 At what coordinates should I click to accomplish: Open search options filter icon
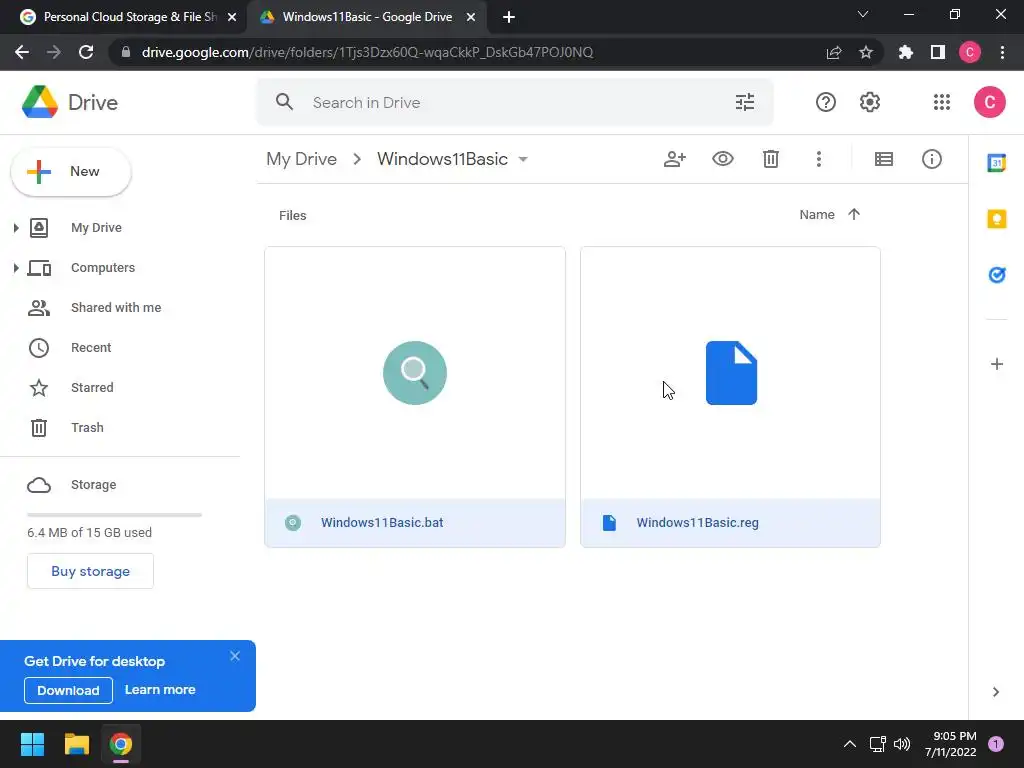744,103
